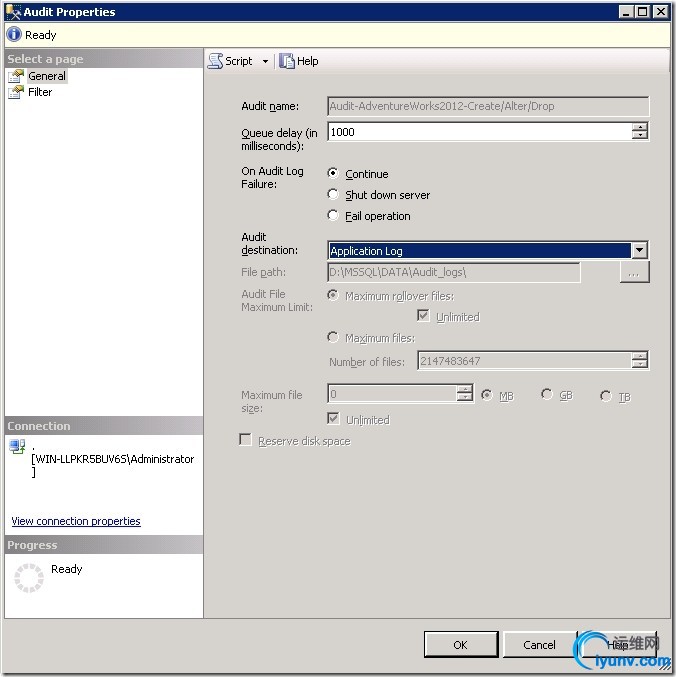Select the GB size unit
The height and width of the screenshot is (677, 676).
click(546, 394)
